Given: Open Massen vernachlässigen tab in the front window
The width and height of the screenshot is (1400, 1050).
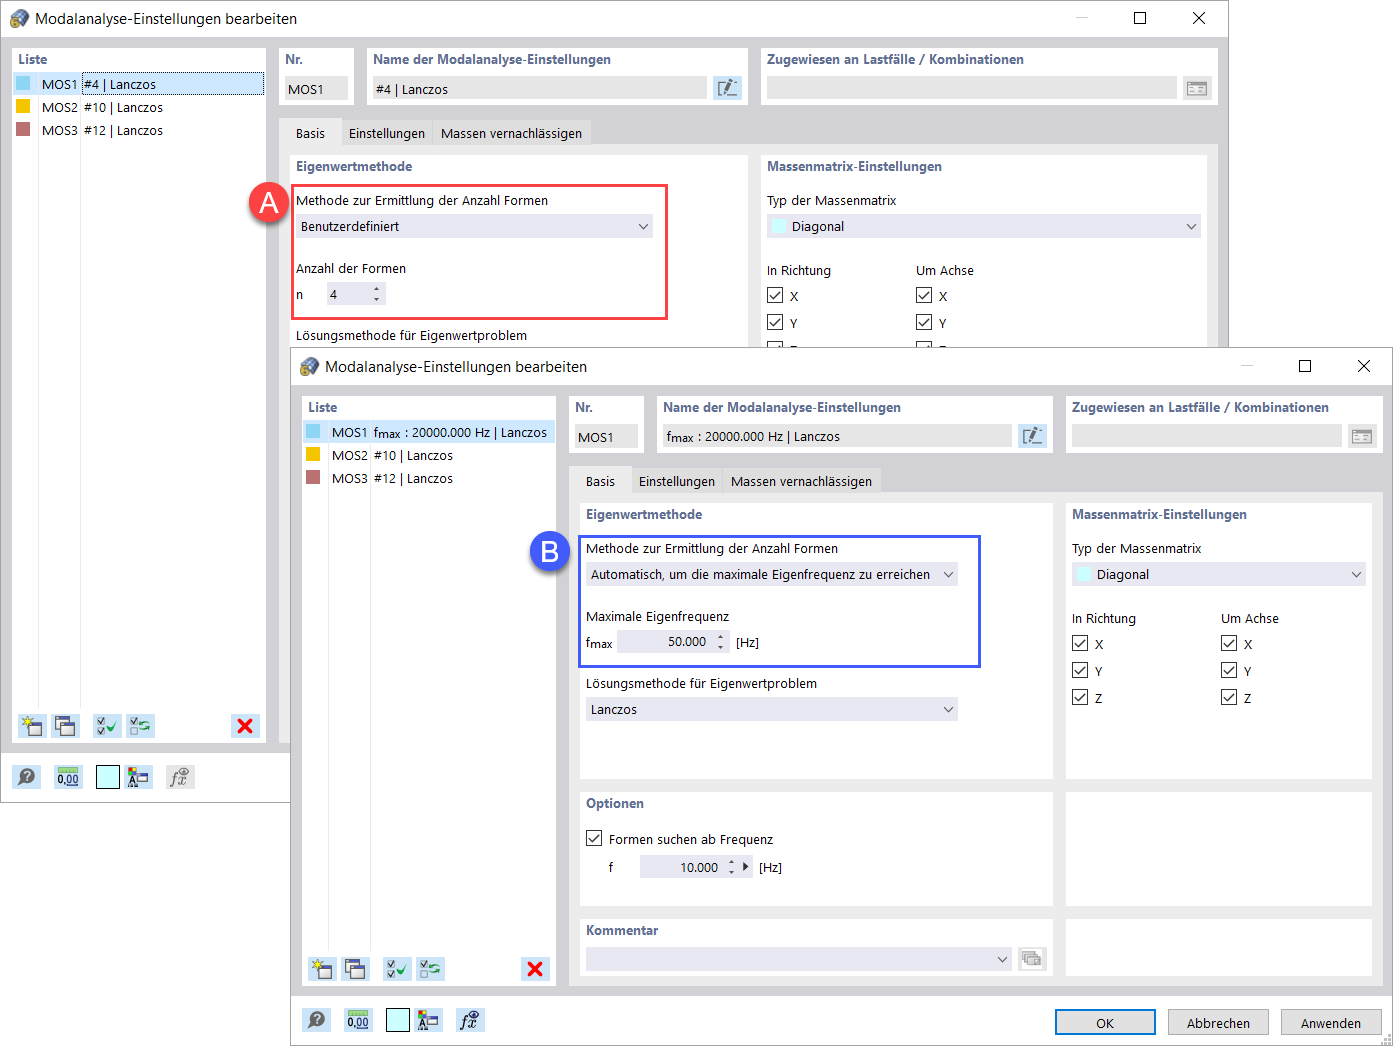Looking at the screenshot, I should (801, 481).
